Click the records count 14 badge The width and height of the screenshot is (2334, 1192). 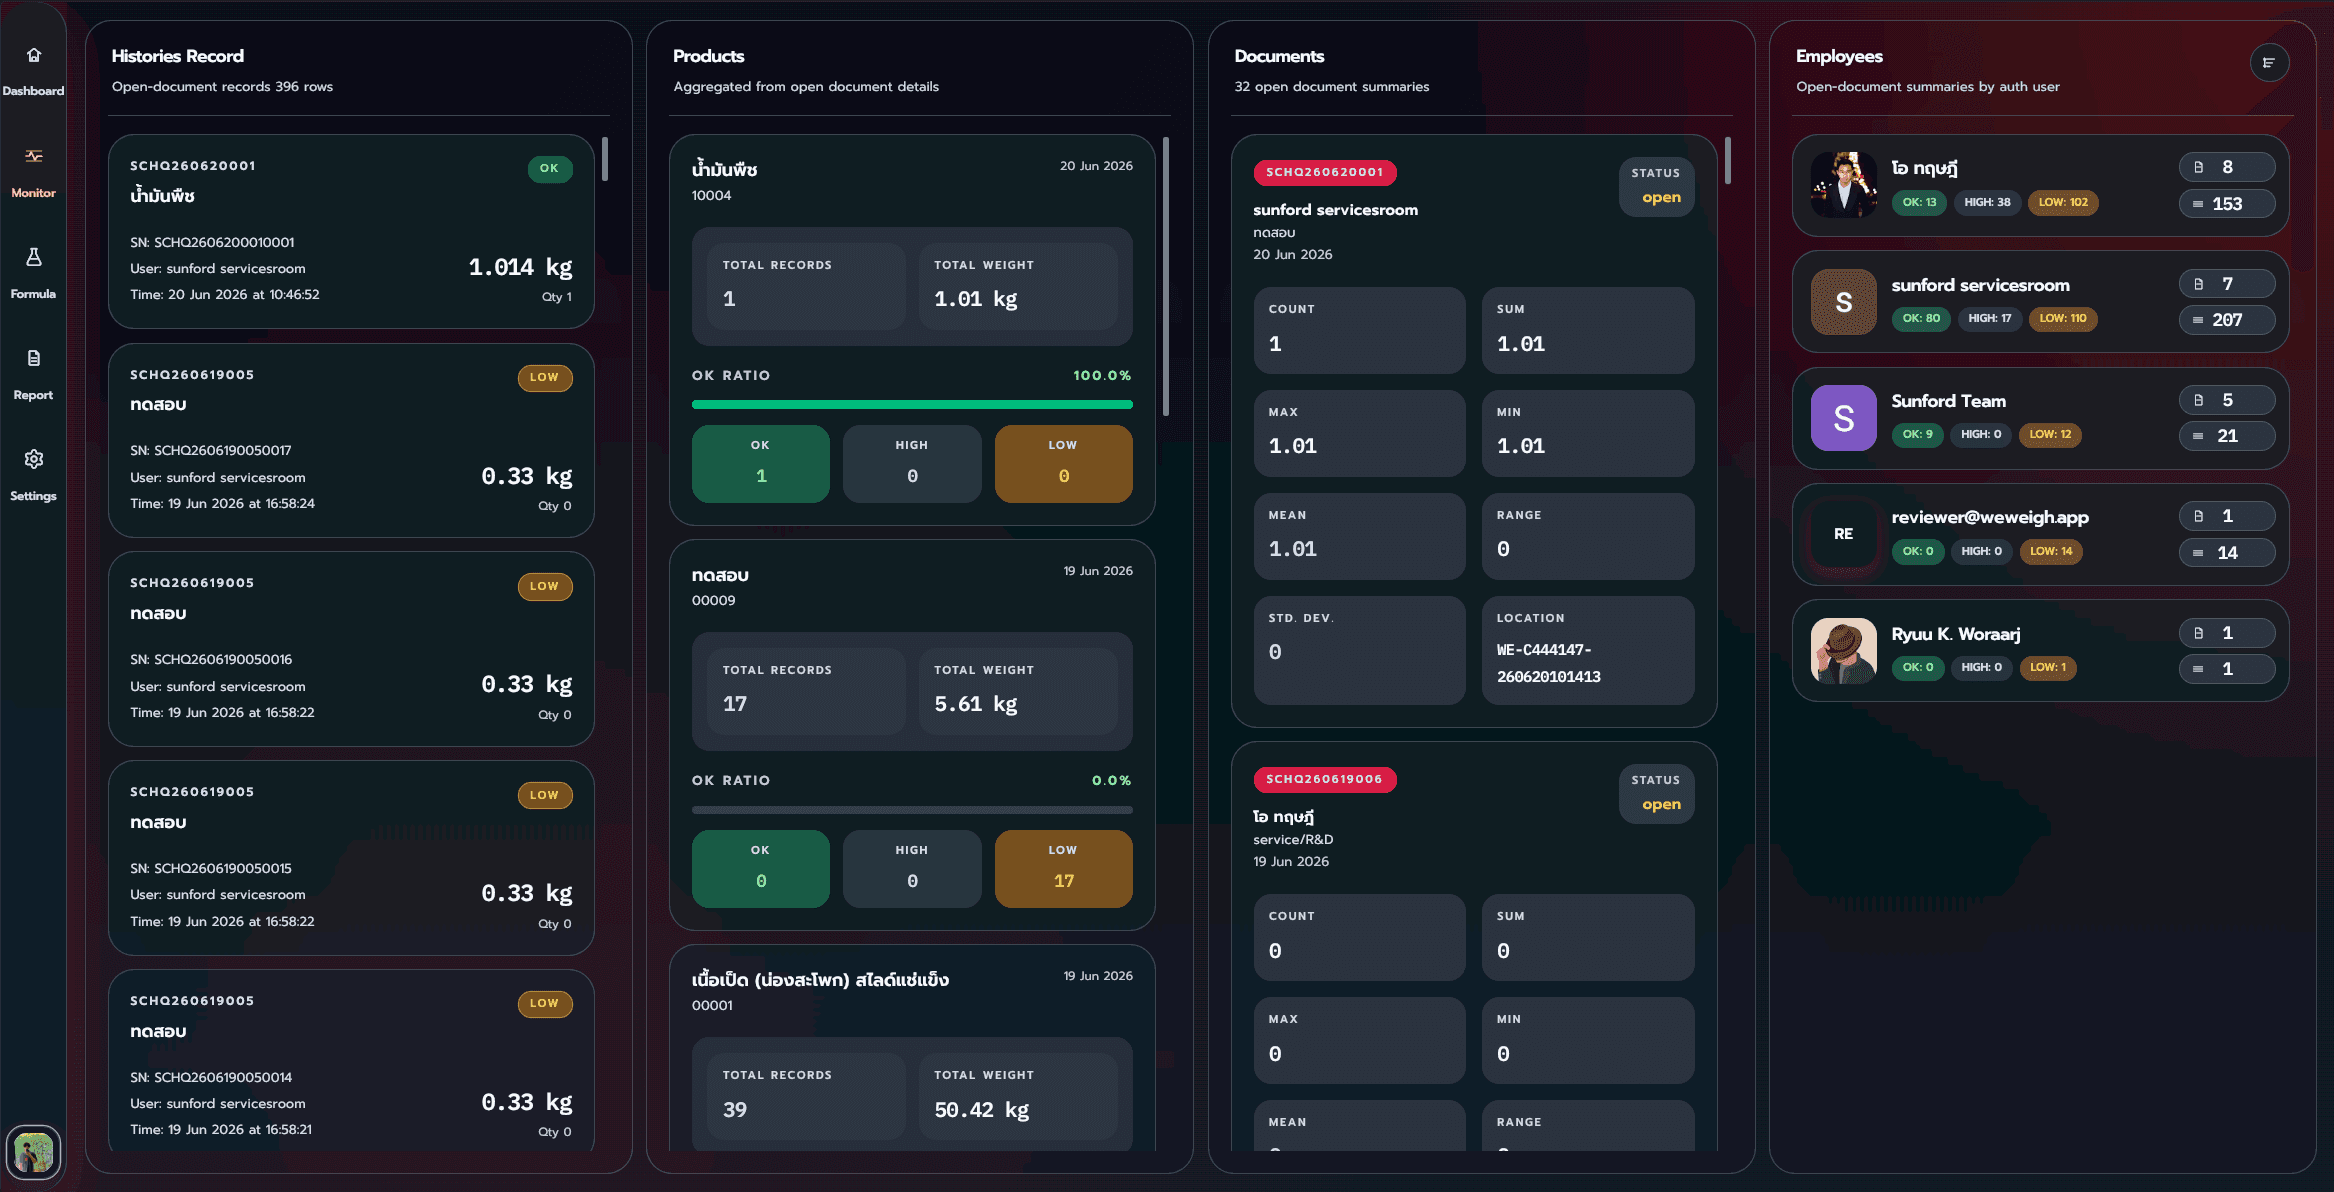click(x=2227, y=553)
